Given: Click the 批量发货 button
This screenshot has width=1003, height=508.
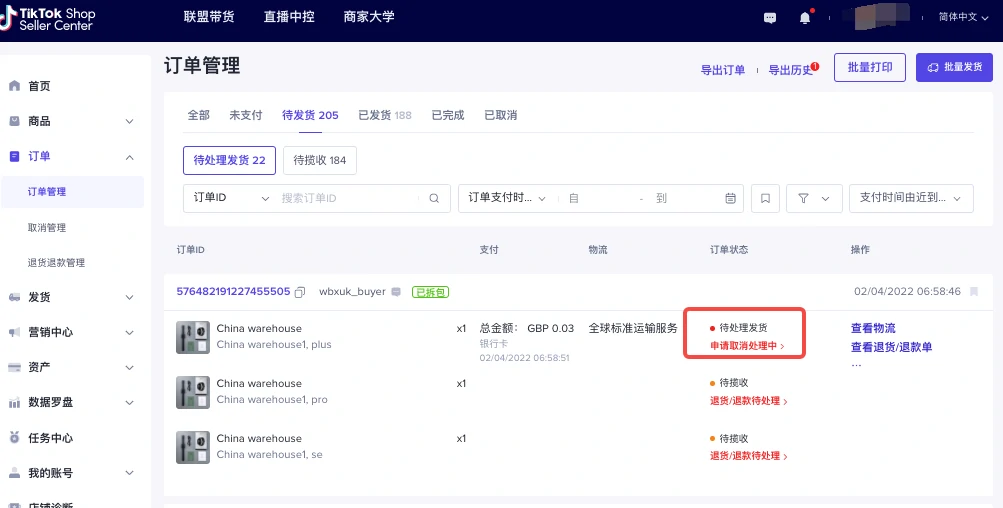Looking at the screenshot, I should (x=954, y=67).
